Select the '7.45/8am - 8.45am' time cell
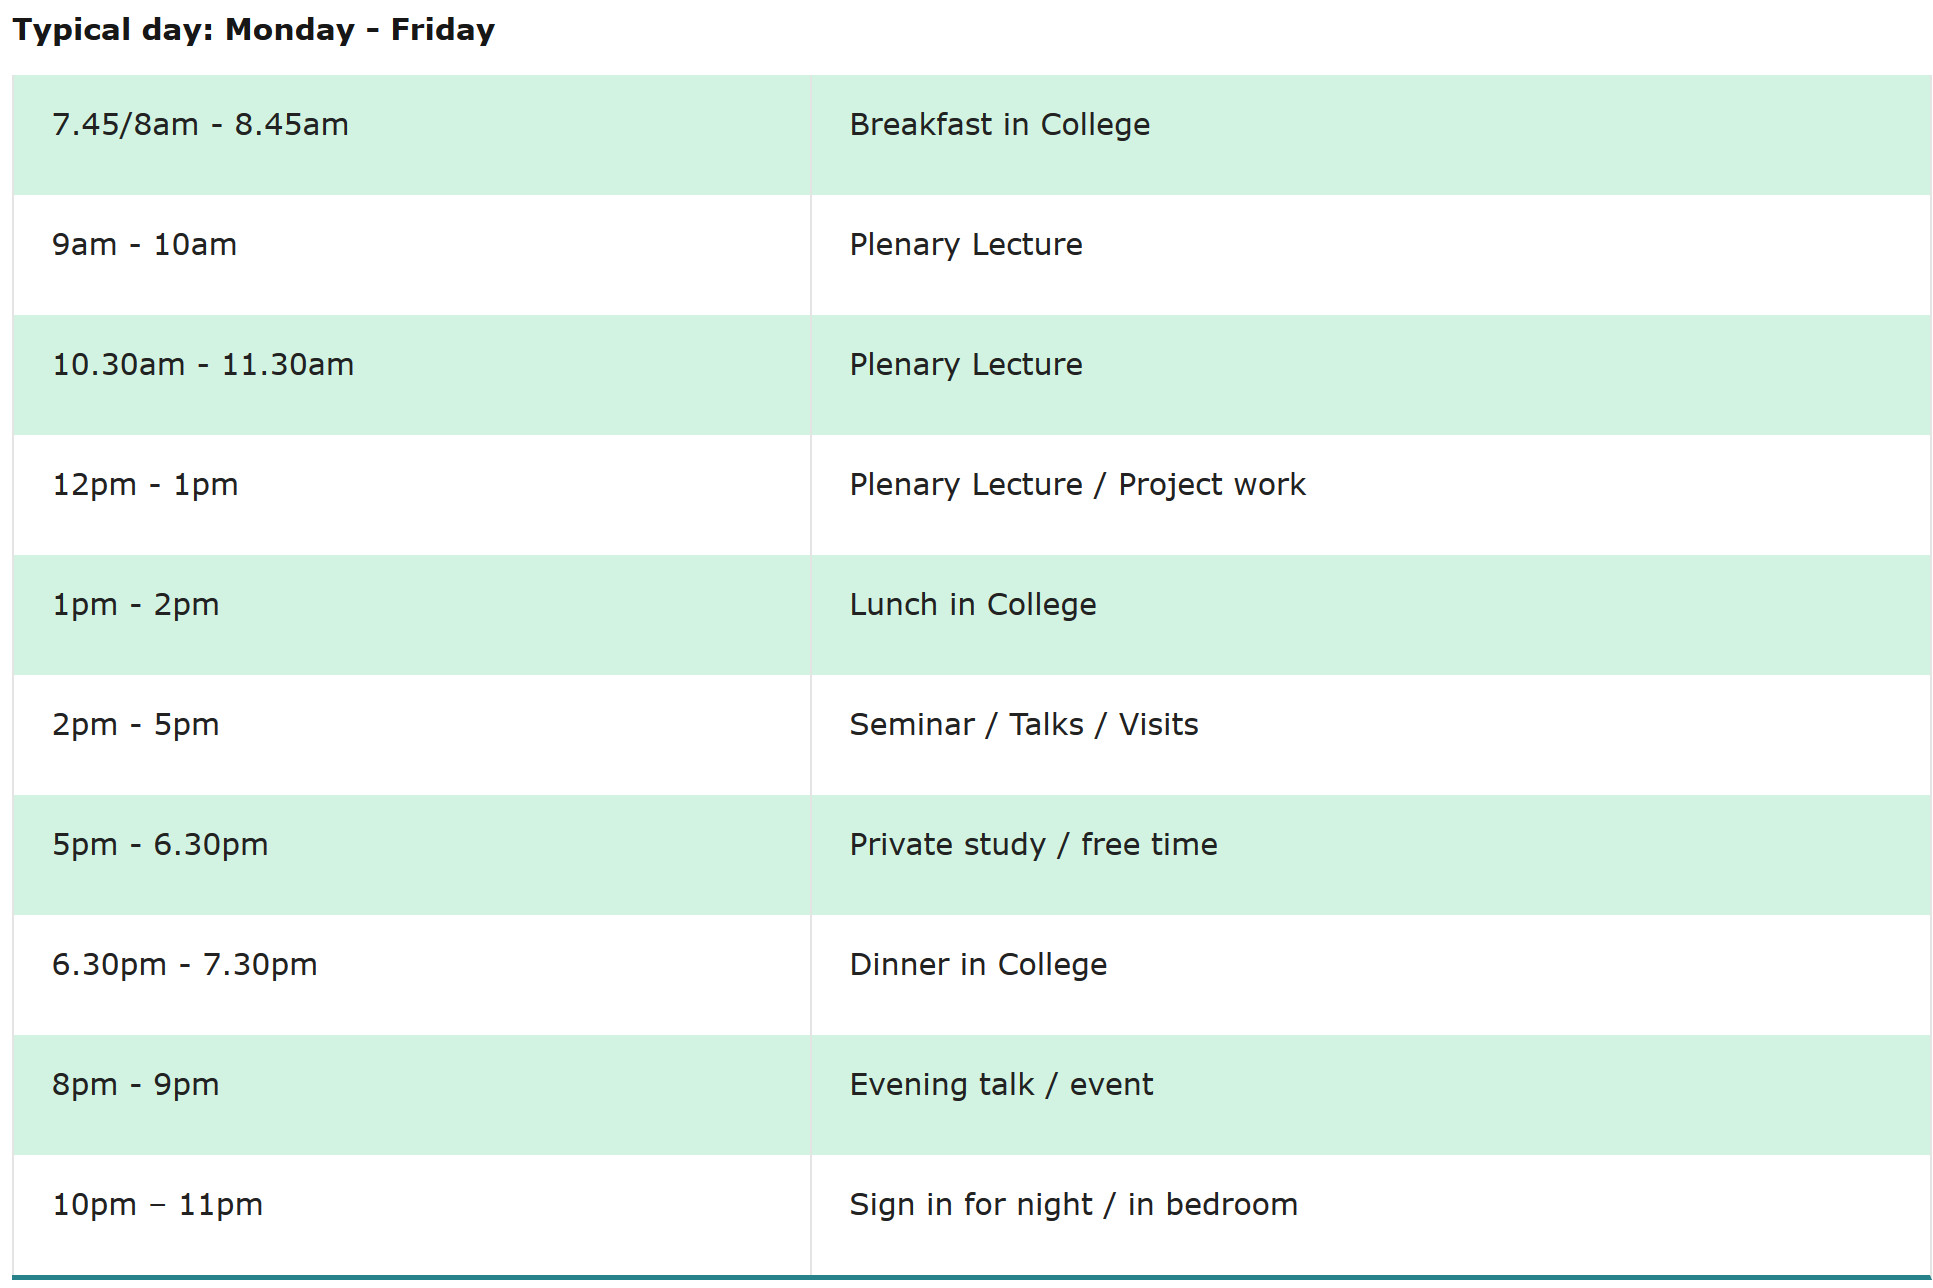 [411, 135]
